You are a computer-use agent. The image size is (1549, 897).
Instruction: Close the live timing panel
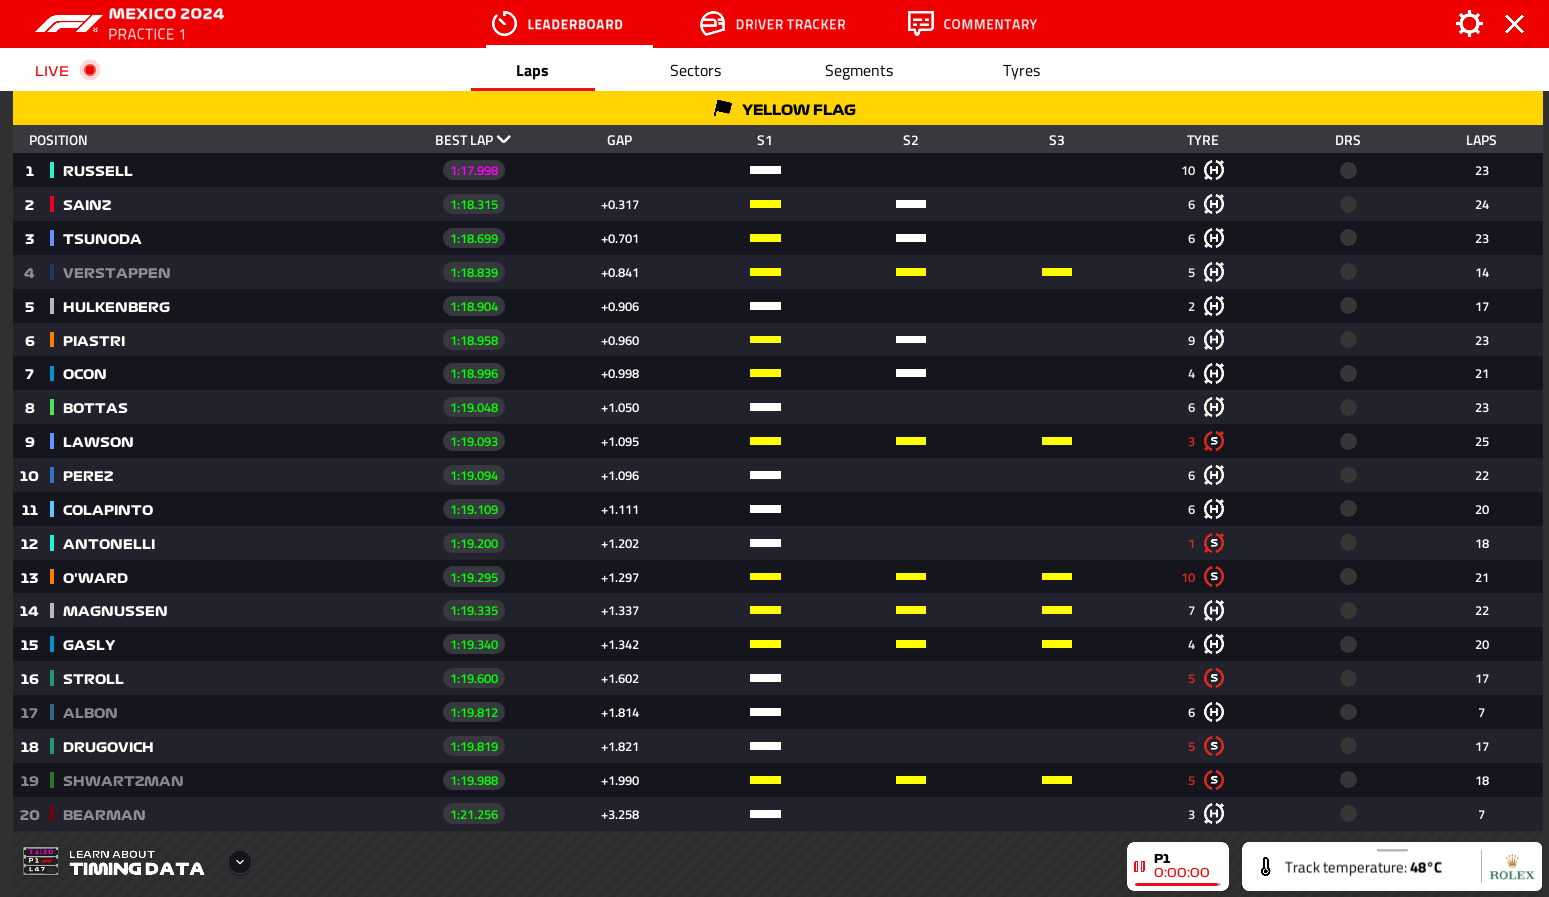click(x=1514, y=24)
